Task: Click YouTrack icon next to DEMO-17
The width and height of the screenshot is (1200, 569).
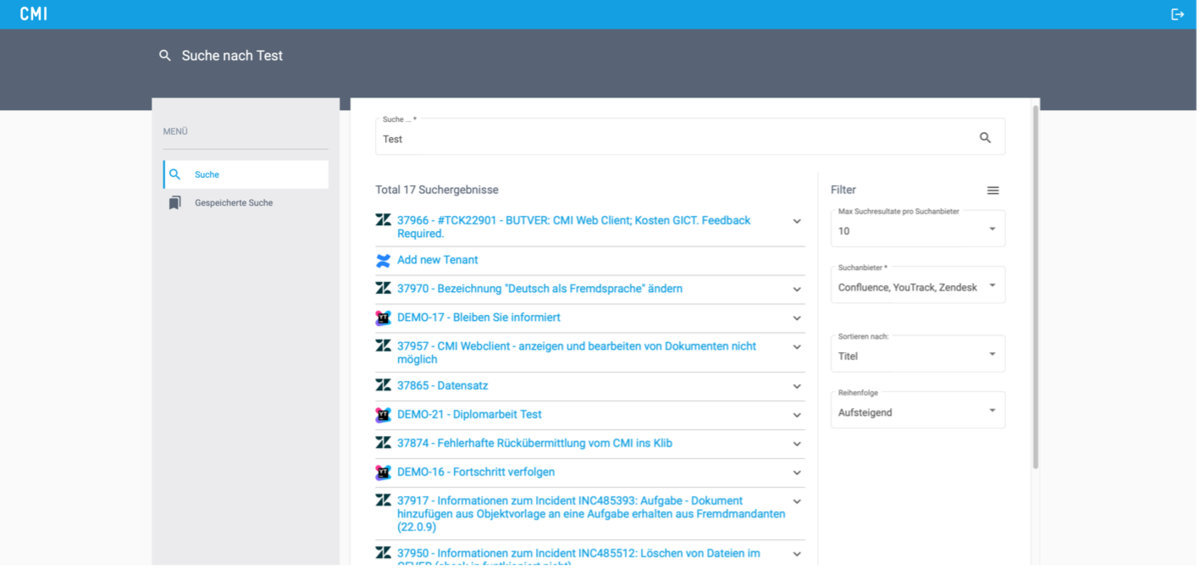Action: 383,318
